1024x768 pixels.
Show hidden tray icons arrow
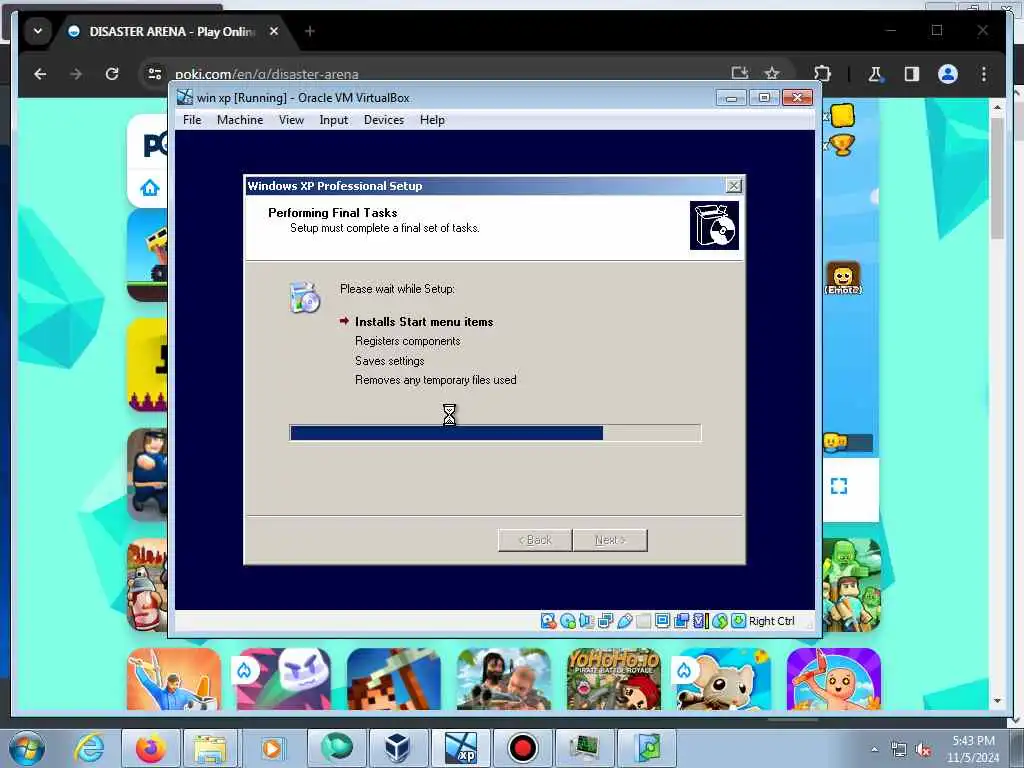874,750
